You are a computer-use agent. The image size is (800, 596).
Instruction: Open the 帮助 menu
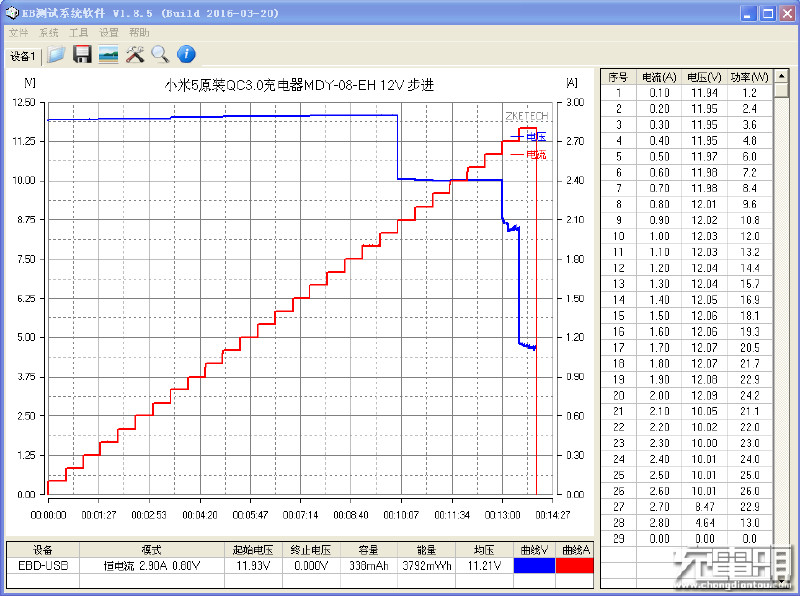pos(139,33)
